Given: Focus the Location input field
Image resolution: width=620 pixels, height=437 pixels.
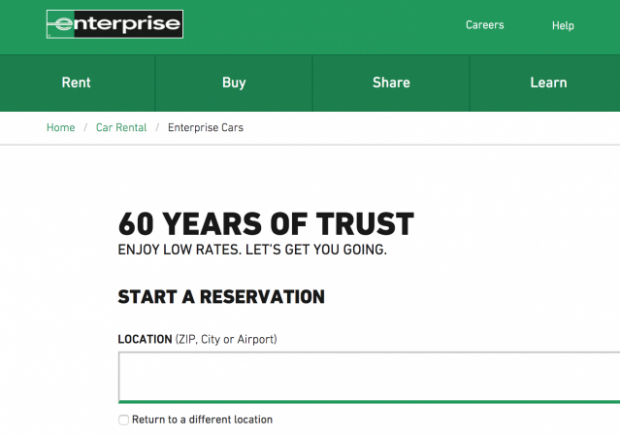Looking at the screenshot, I should (x=368, y=376).
